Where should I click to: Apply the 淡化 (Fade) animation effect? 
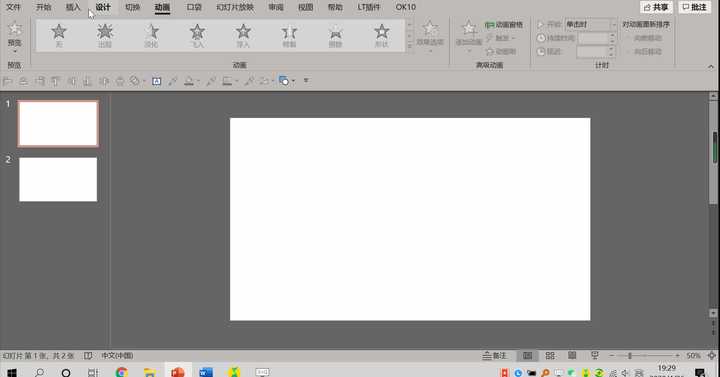click(x=151, y=35)
